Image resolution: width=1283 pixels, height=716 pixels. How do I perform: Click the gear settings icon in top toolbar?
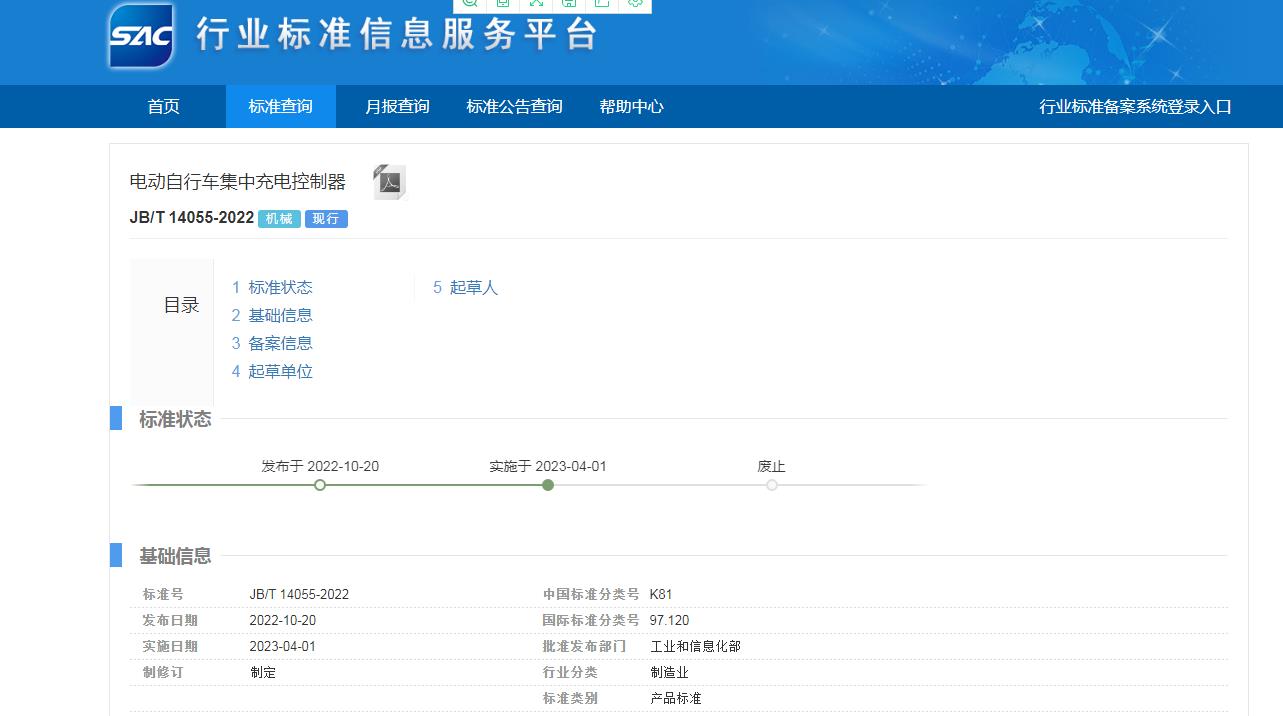pyautogui.click(x=635, y=3)
